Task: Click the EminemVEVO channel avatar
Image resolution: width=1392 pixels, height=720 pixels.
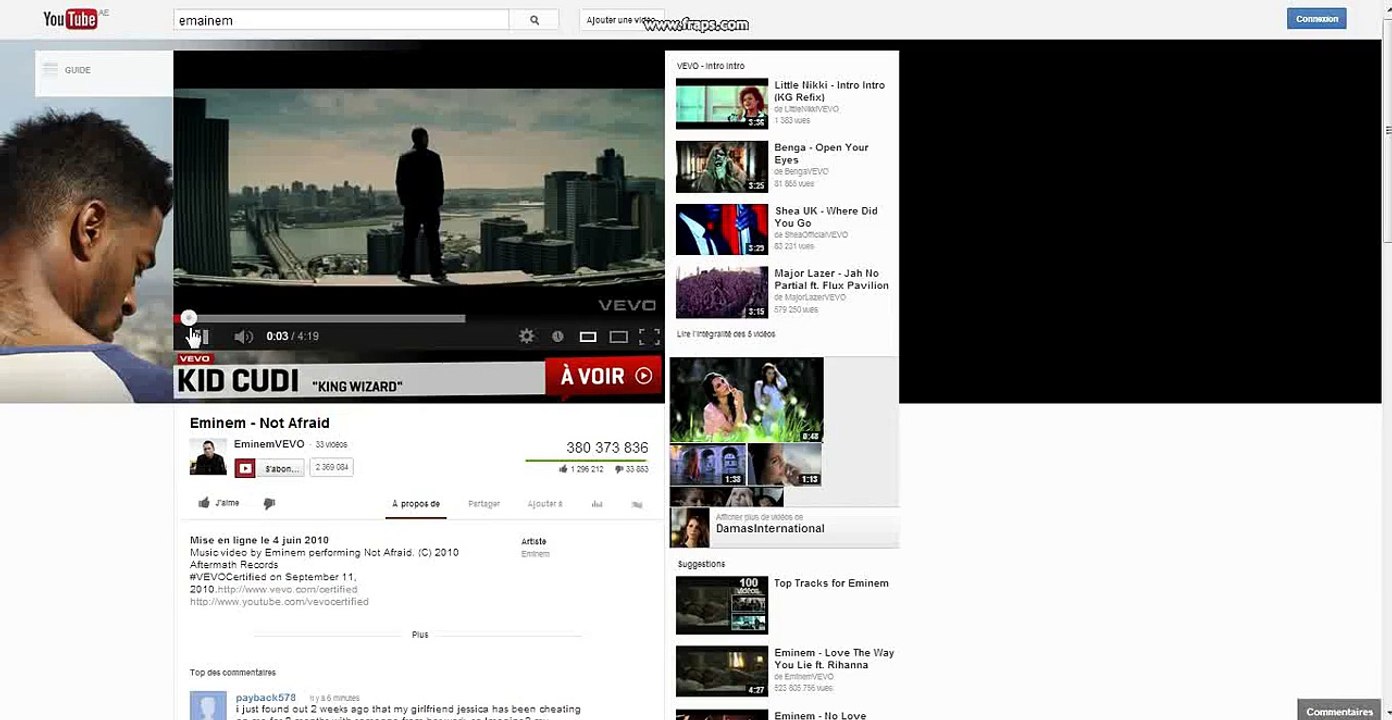Action: click(208, 456)
